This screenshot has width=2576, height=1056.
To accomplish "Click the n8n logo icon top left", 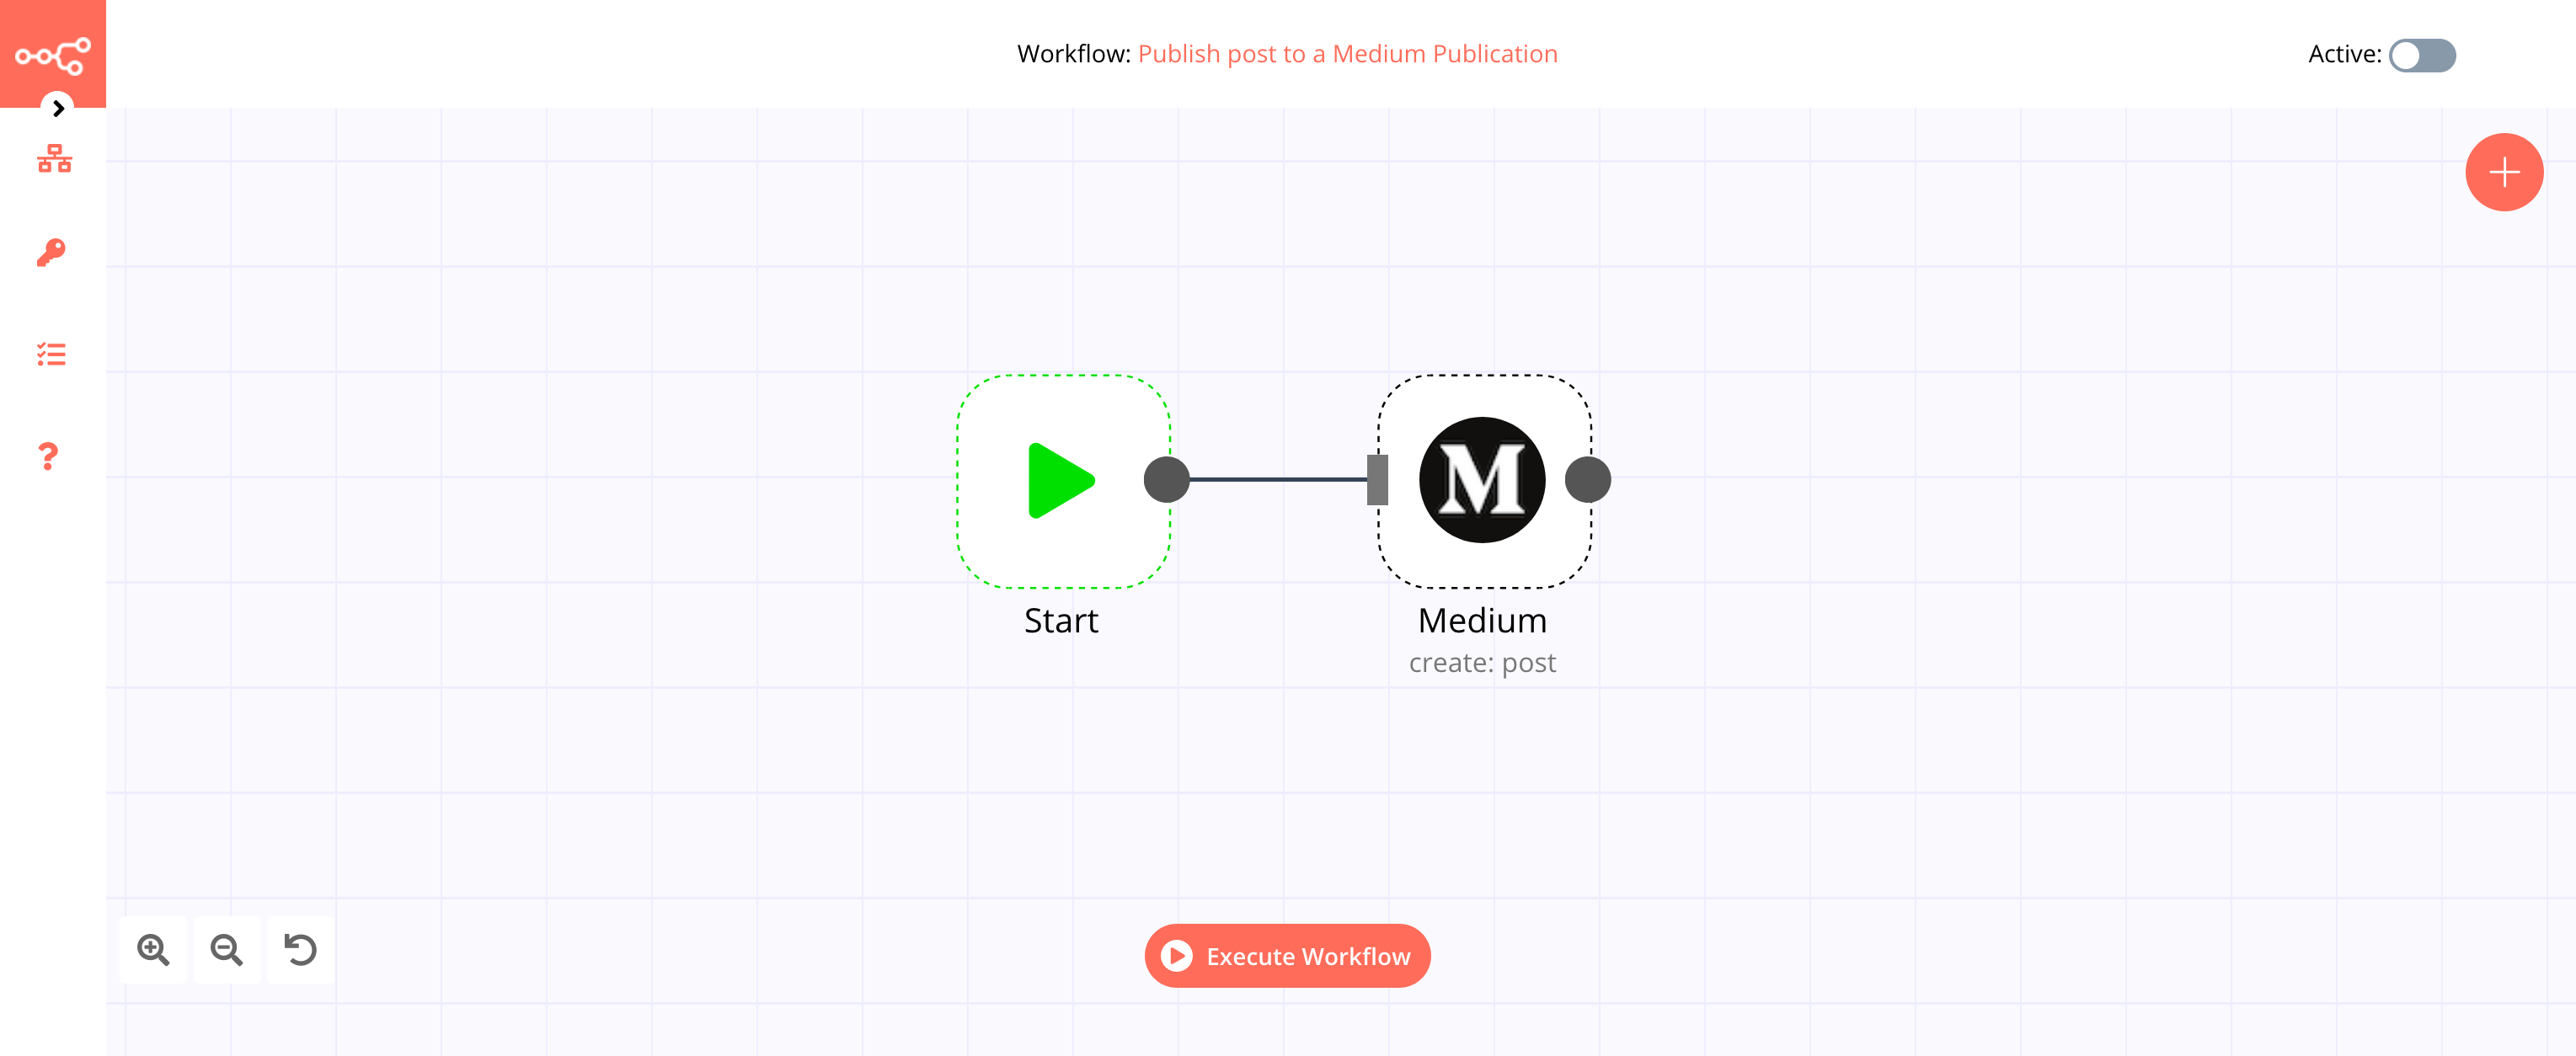I will point(52,52).
